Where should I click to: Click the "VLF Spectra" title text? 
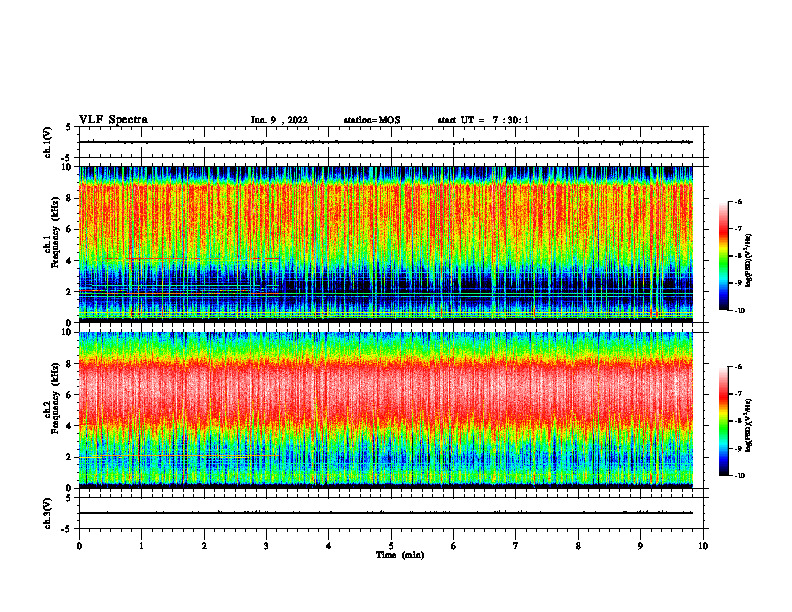113,120
